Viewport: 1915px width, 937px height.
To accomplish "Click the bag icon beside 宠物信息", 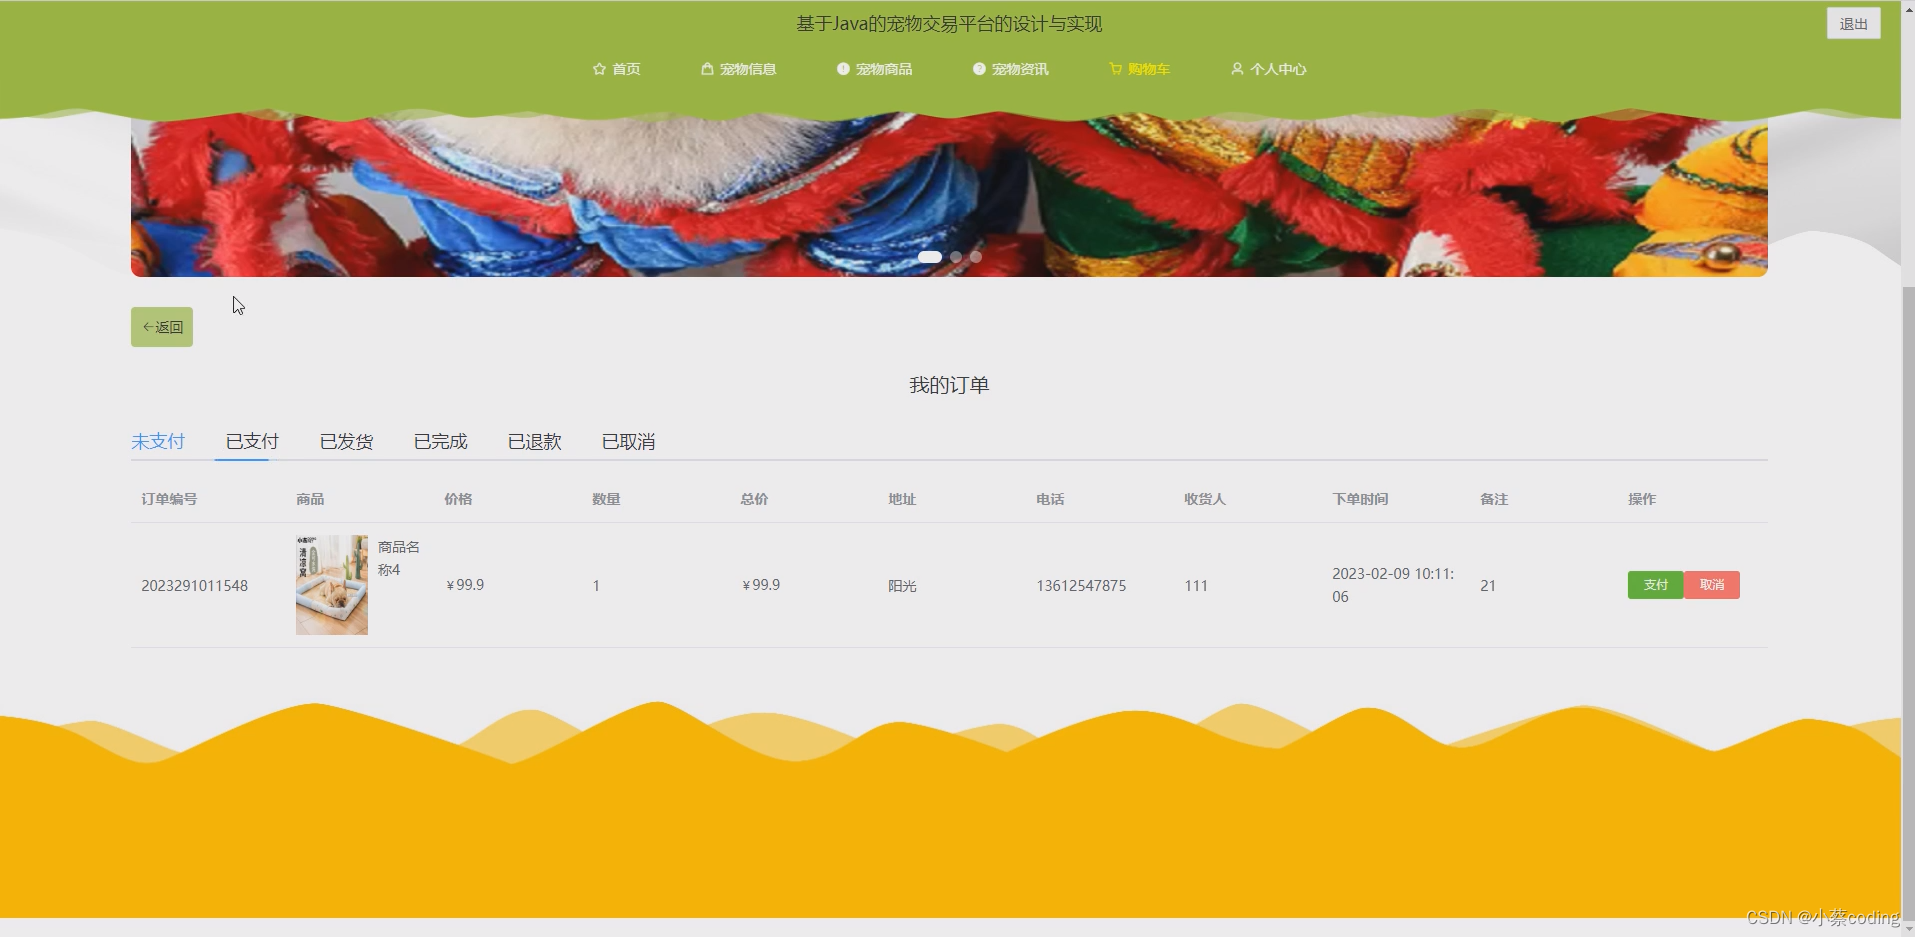I will tap(707, 69).
